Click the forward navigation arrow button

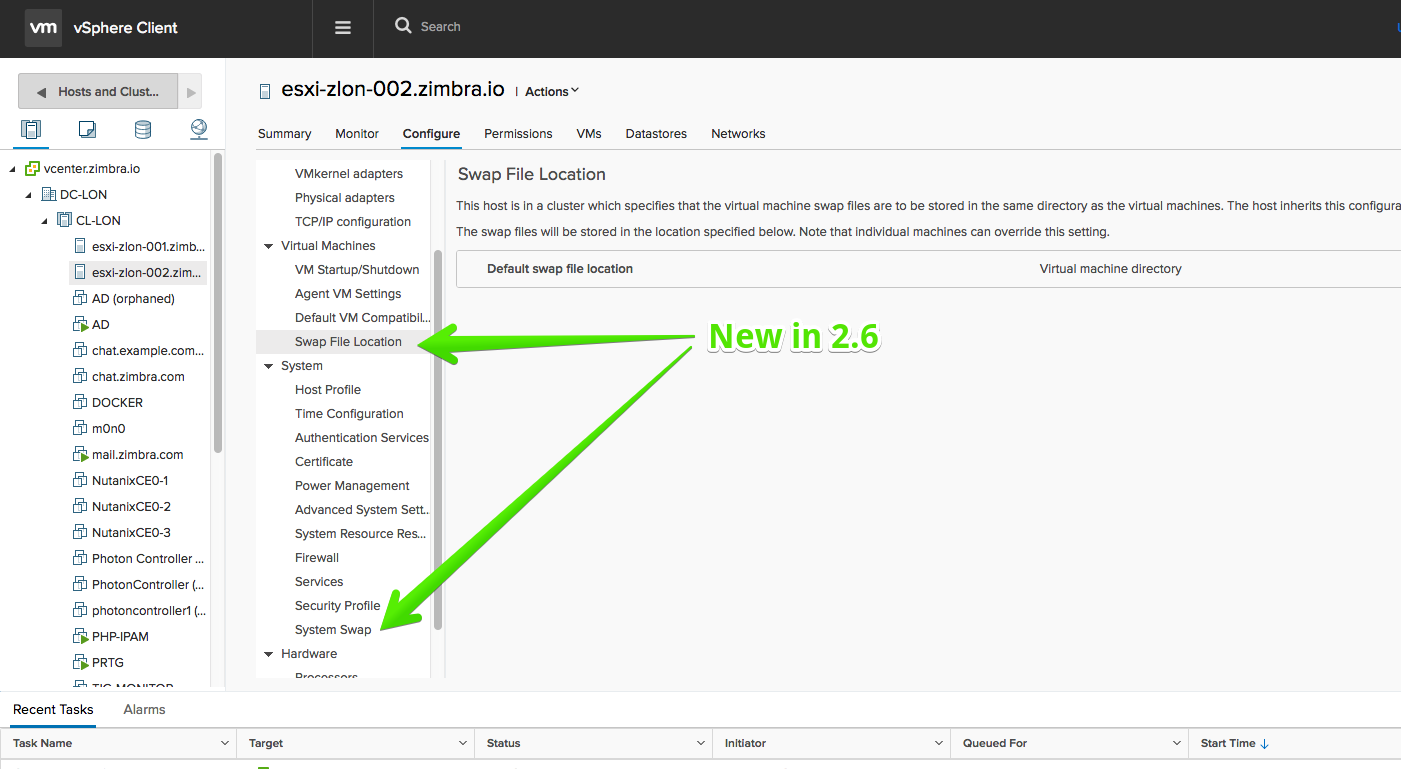pos(191,91)
